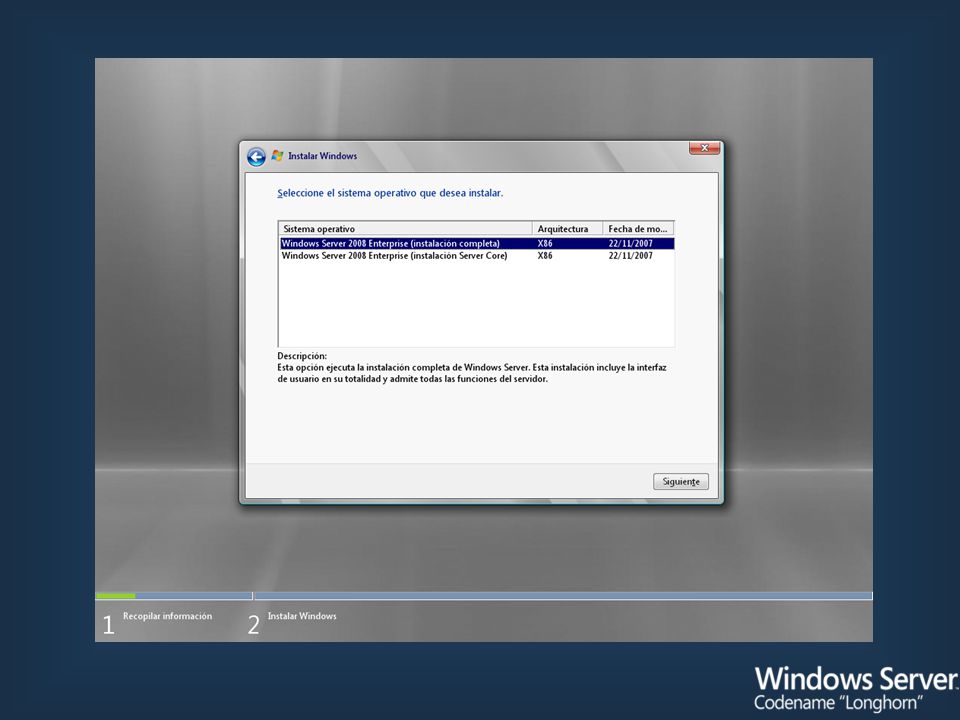This screenshot has height=720, width=960.
Task: Click the green setup progress bar
Action: (x=116, y=596)
